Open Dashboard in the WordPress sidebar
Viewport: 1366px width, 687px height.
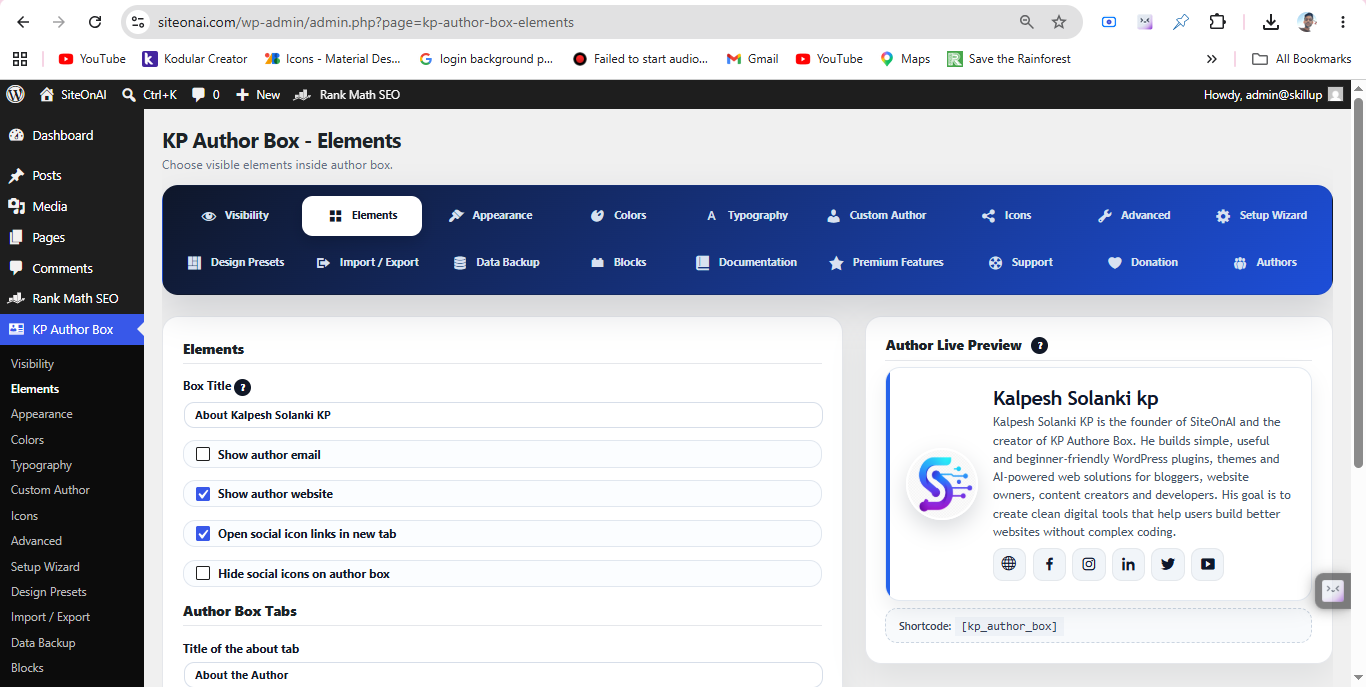coord(72,135)
